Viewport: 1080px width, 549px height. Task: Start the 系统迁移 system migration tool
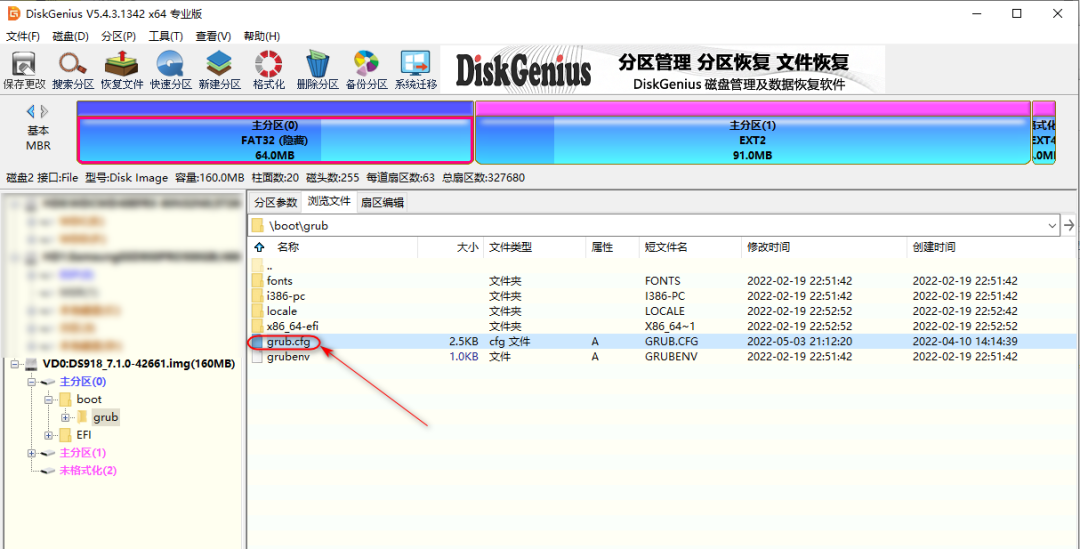click(415, 70)
